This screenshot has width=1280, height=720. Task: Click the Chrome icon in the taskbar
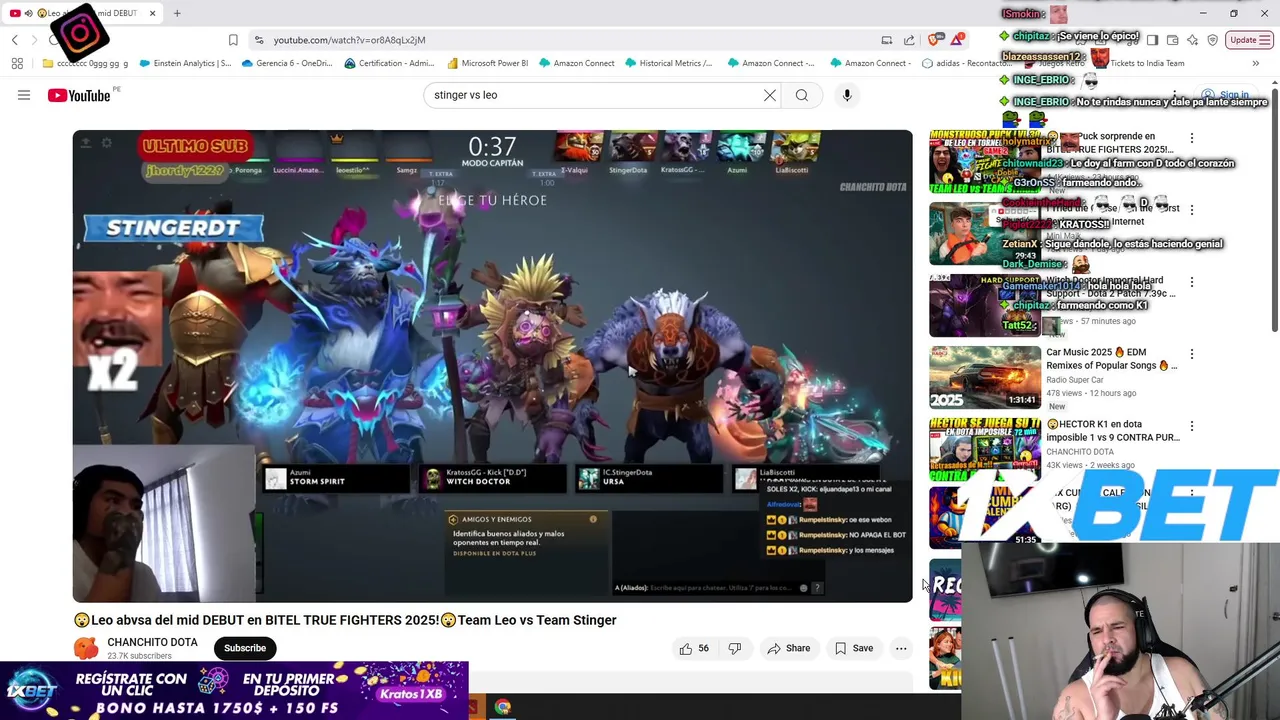[x=503, y=707]
